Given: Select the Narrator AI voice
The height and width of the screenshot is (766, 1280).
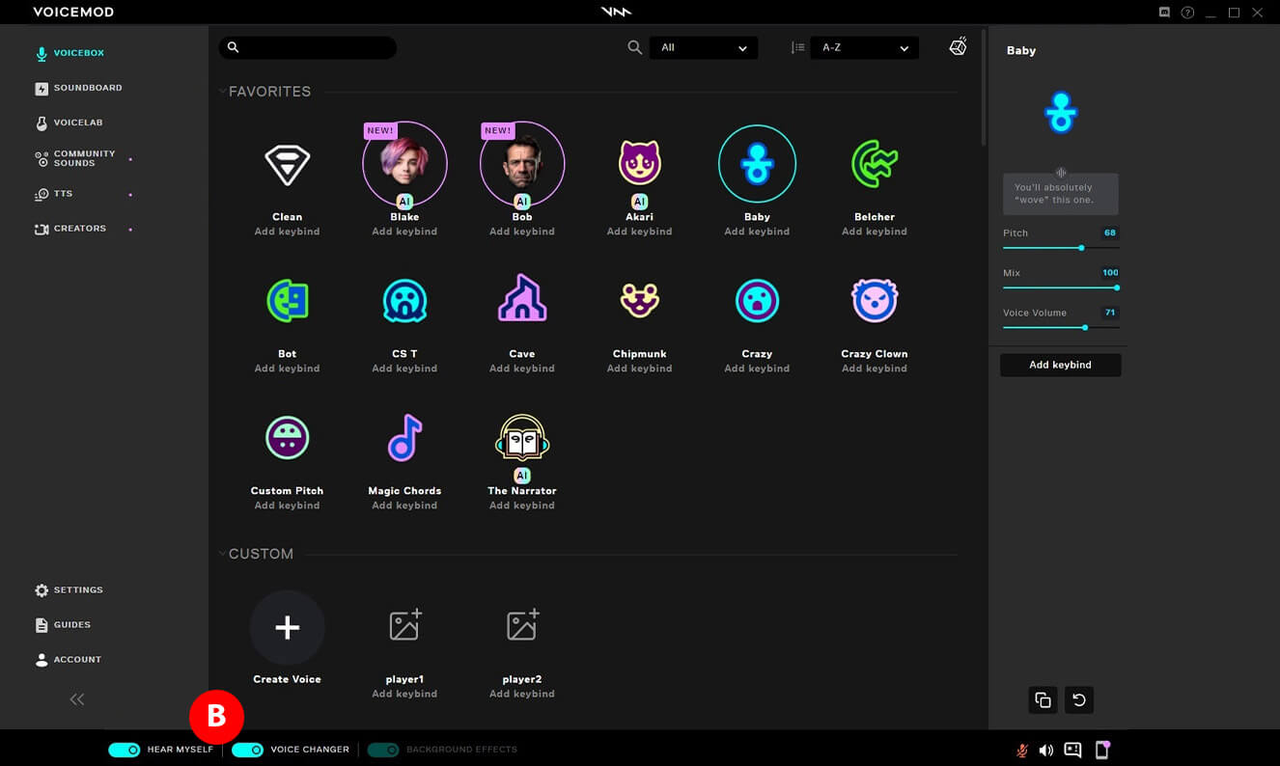Looking at the screenshot, I should click(x=521, y=437).
